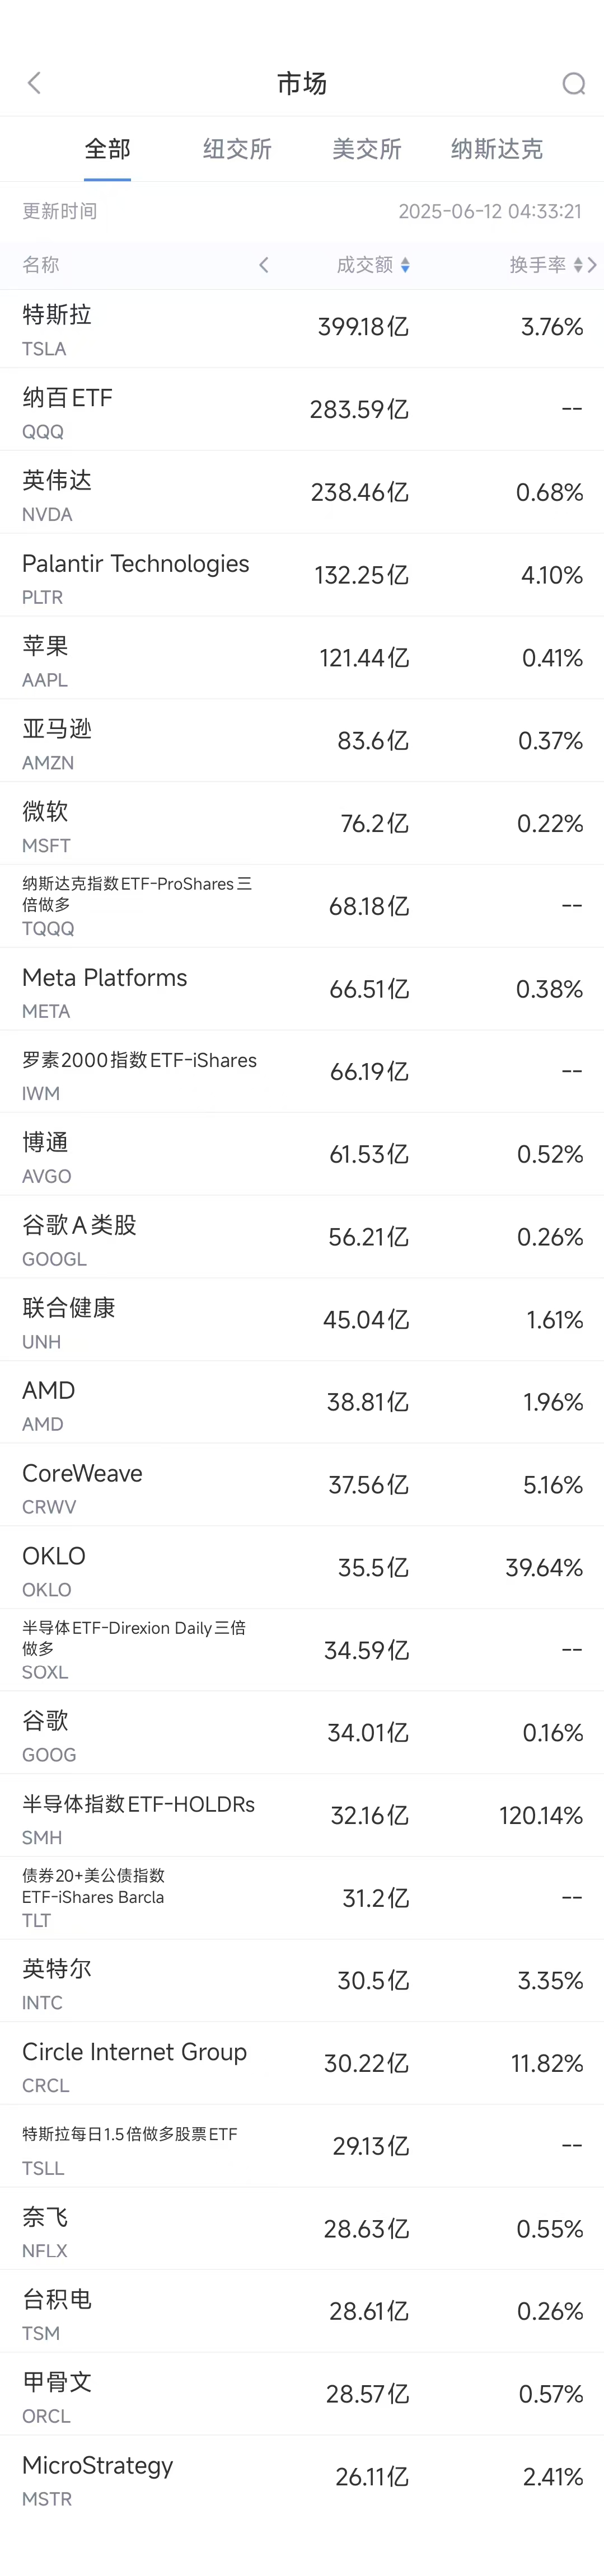This screenshot has width=604, height=2576.
Task: Tap the back arrow icon
Action: (x=35, y=83)
